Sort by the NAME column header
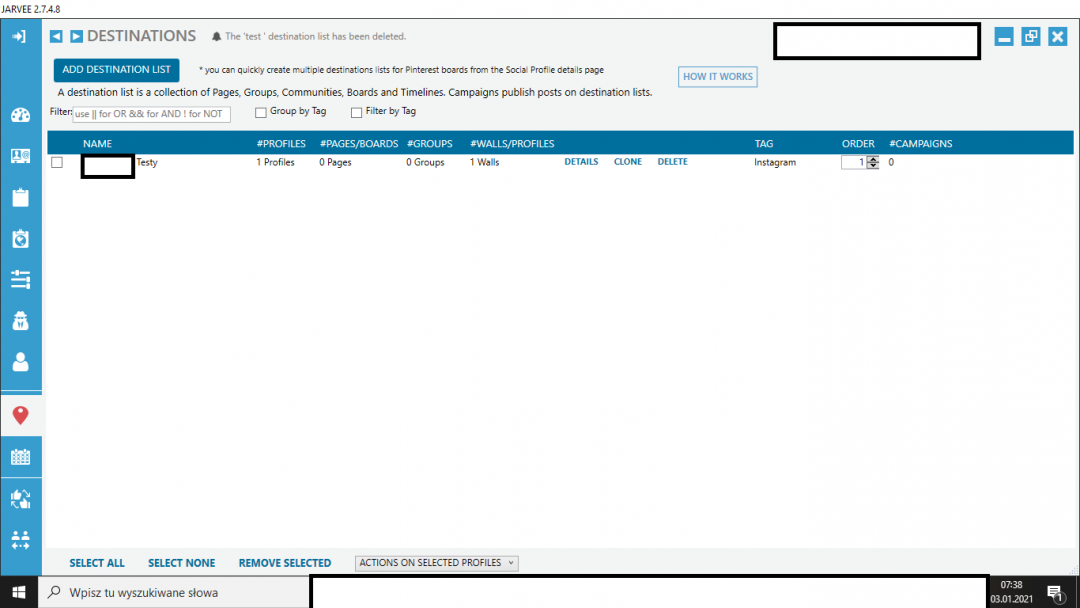This screenshot has height=608, width=1080. coord(97,144)
